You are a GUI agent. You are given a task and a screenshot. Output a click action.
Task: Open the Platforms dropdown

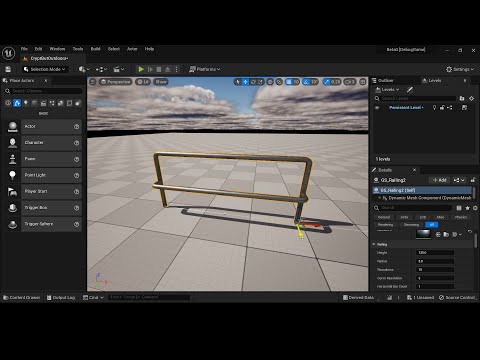tap(205, 69)
